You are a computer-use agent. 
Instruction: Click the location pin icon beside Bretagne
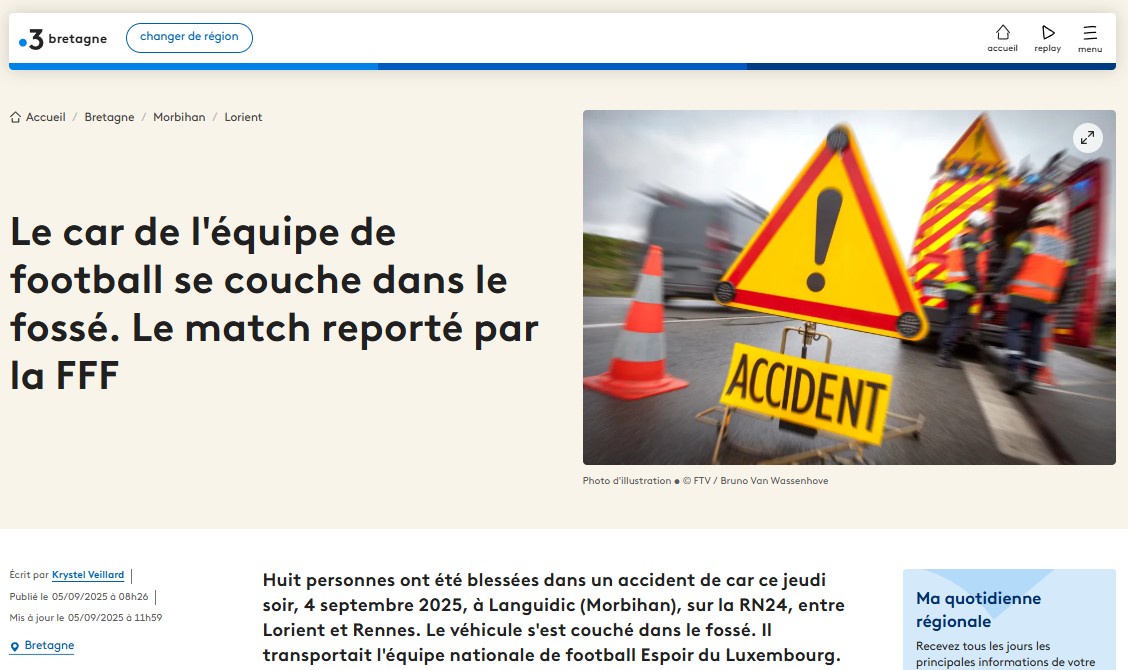[x=15, y=646]
